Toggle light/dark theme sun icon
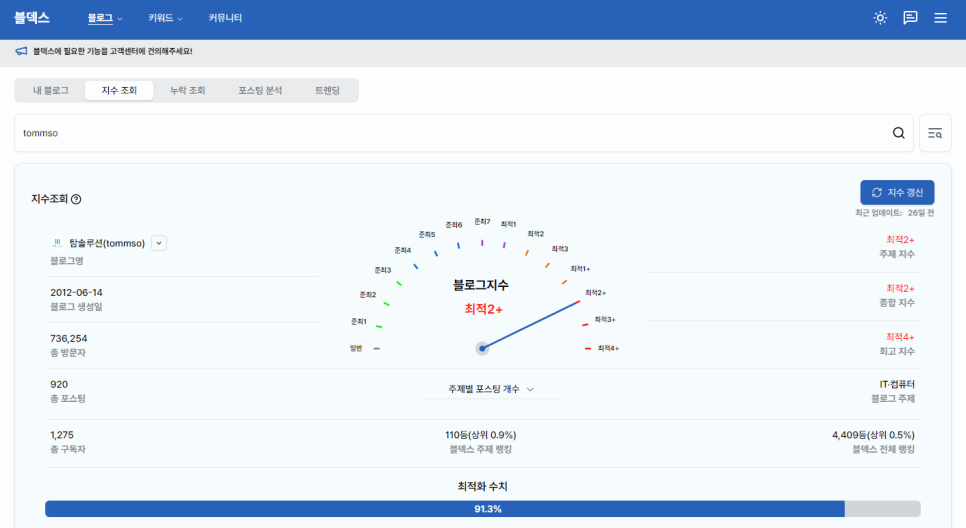Viewport: 966px width, 528px height. (x=880, y=18)
